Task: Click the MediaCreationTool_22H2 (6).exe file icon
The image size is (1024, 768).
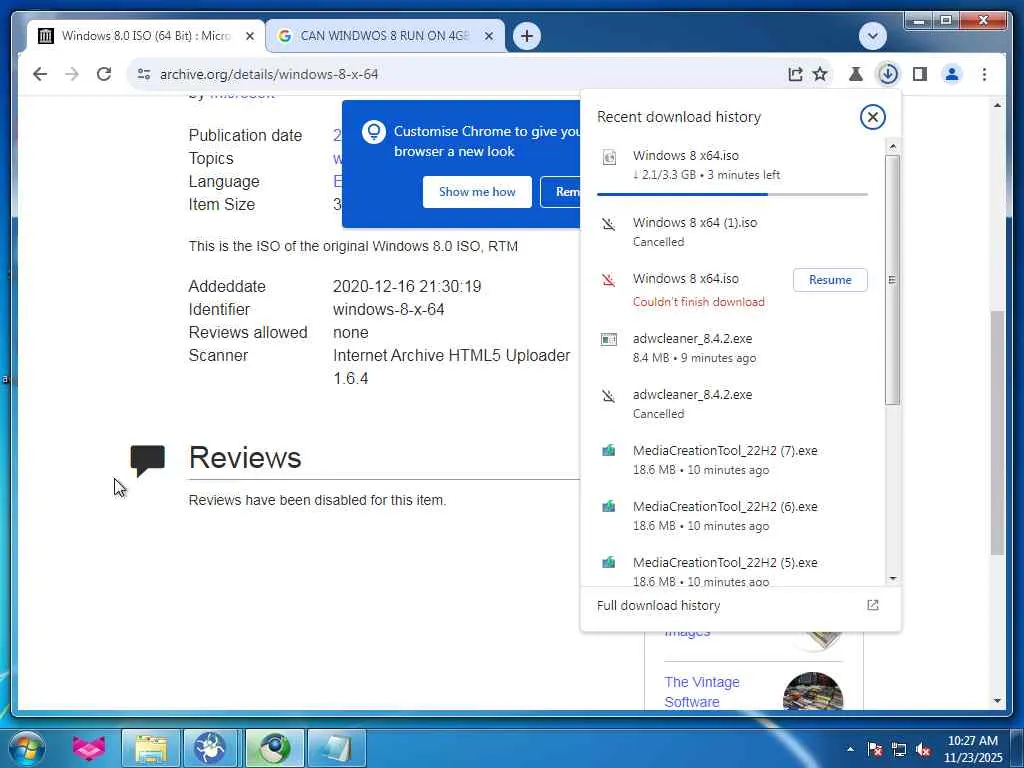Action: (608, 507)
